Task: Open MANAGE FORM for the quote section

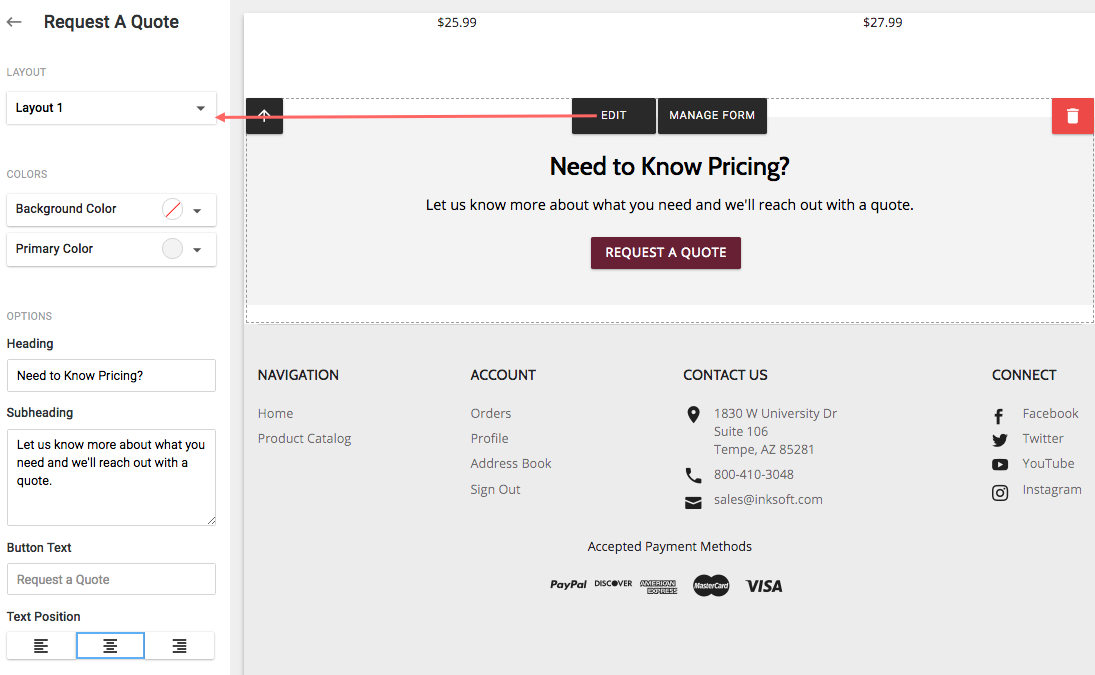Action: click(712, 116)
